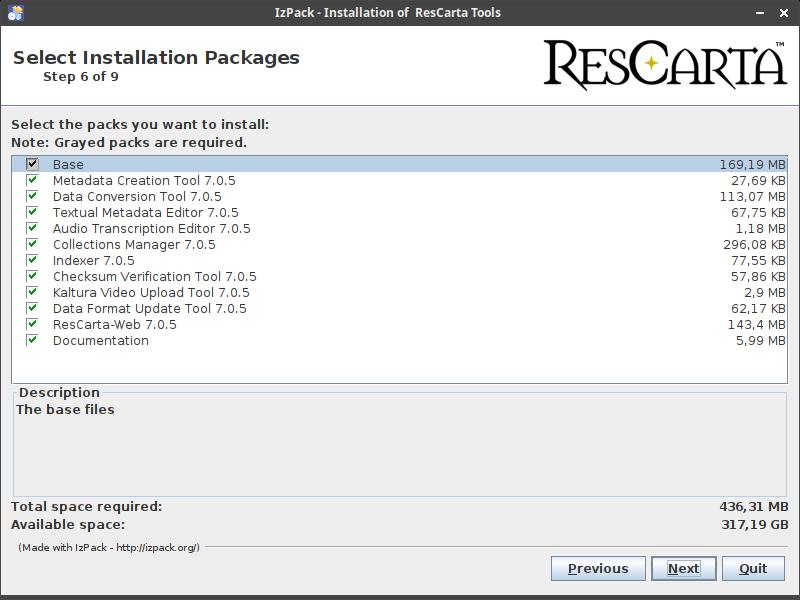
Task: Uncheck Data Format Update Tool 7.0.5
Action: pyautogui.click(x=32, y=308)
